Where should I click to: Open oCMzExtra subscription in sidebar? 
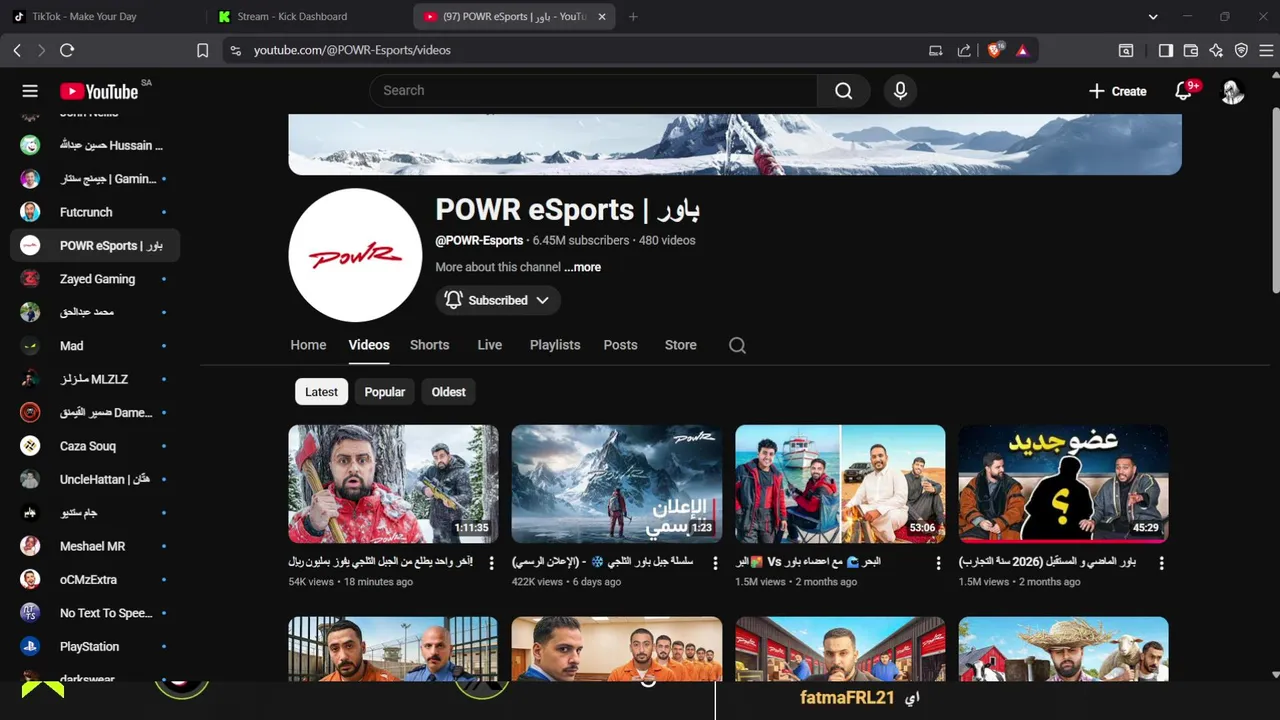[95, 580]
